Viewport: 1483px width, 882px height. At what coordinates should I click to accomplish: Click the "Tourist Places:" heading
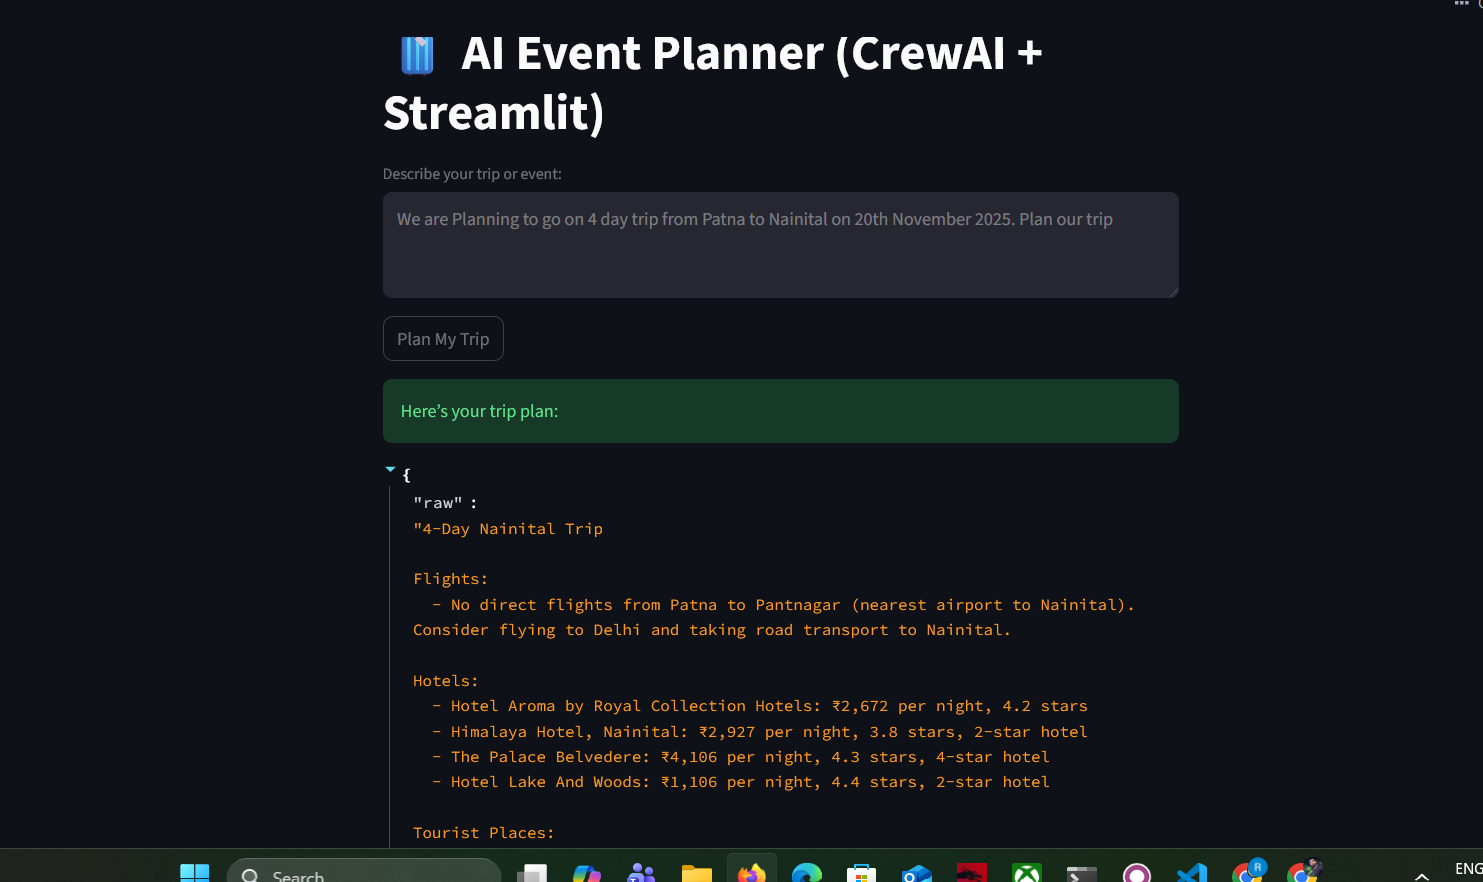click(x=484, y=833)
